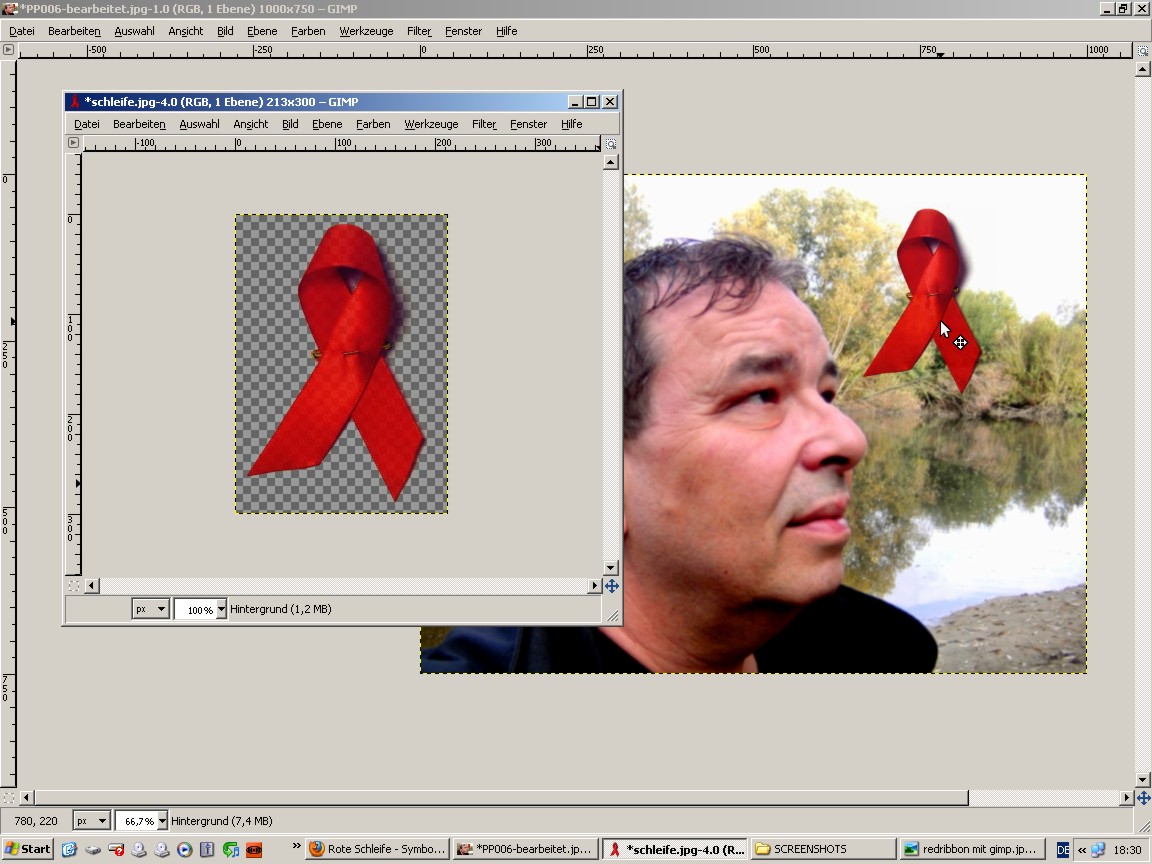
Task: Click Windows Start button
Action: [x=27, y=849]
